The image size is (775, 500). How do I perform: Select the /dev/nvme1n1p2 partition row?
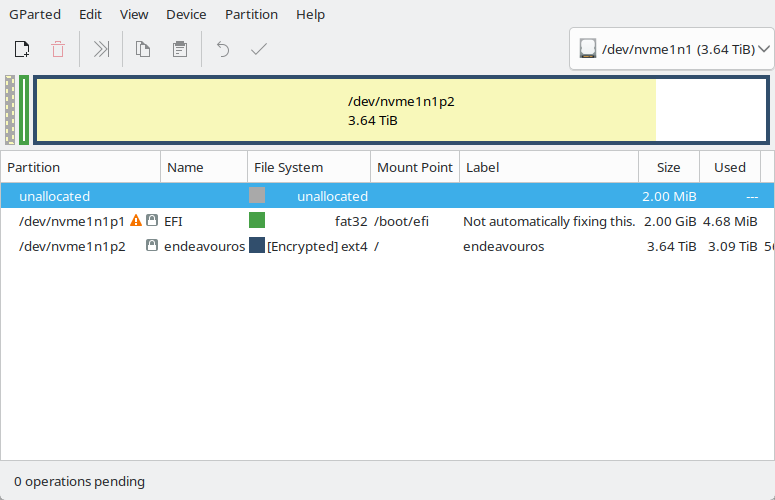(387, 246)
